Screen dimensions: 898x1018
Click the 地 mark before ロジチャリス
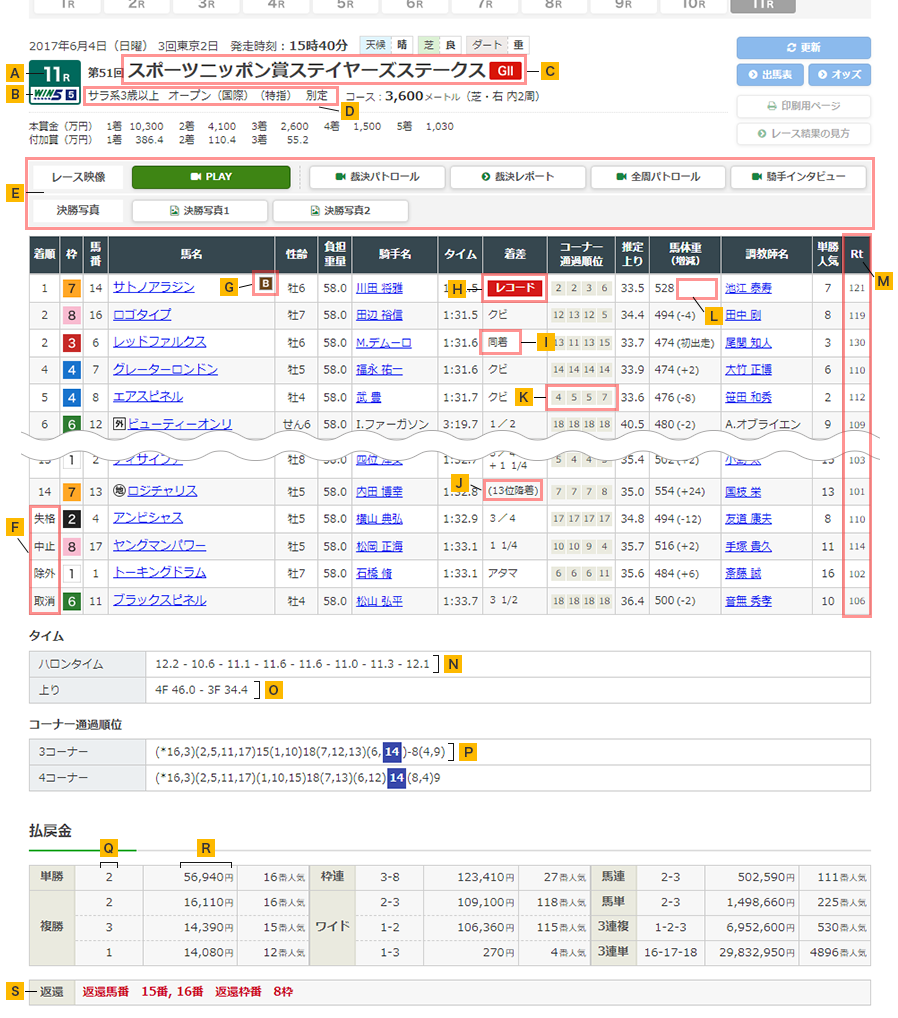118,491
